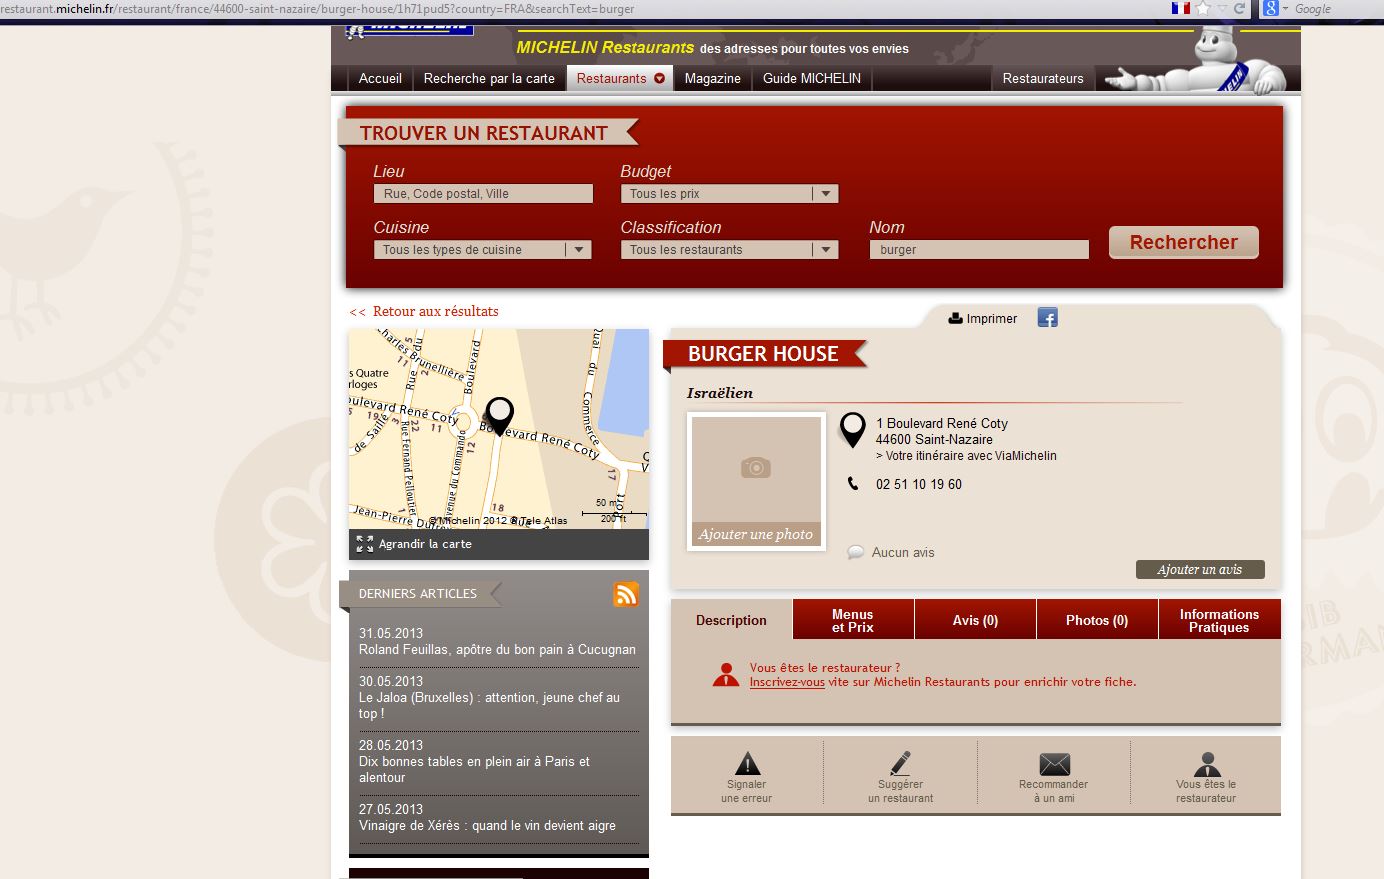The width and height of the screenshot is (1384, 879).
Task: Click the Signaler une erreur warning icon
Action: pyautogui.click(x=747, y=764)
